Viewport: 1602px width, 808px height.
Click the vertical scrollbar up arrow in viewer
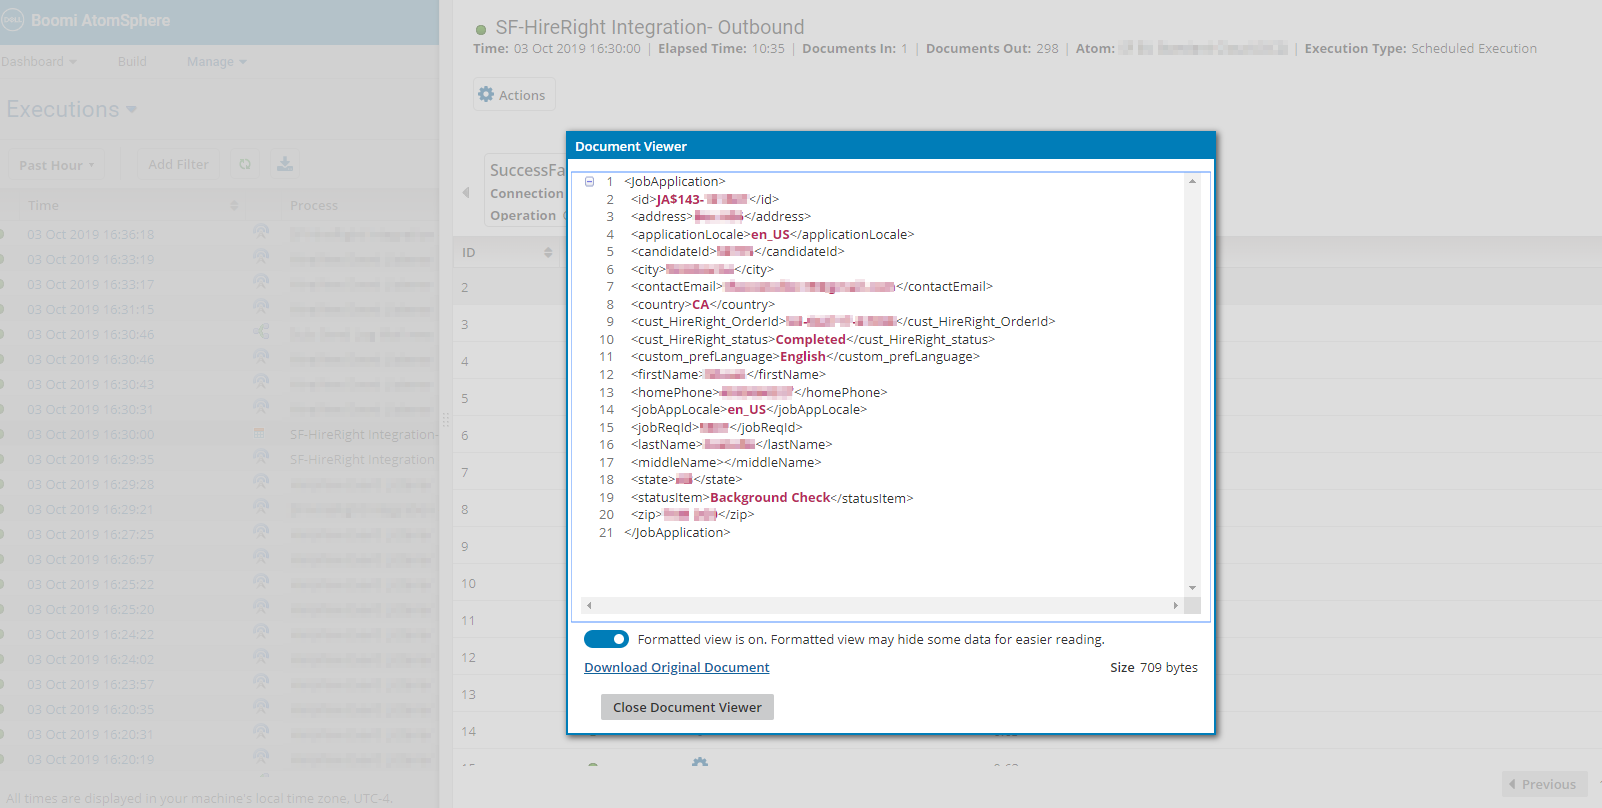pyautogui.click(x=1192, y=181)
